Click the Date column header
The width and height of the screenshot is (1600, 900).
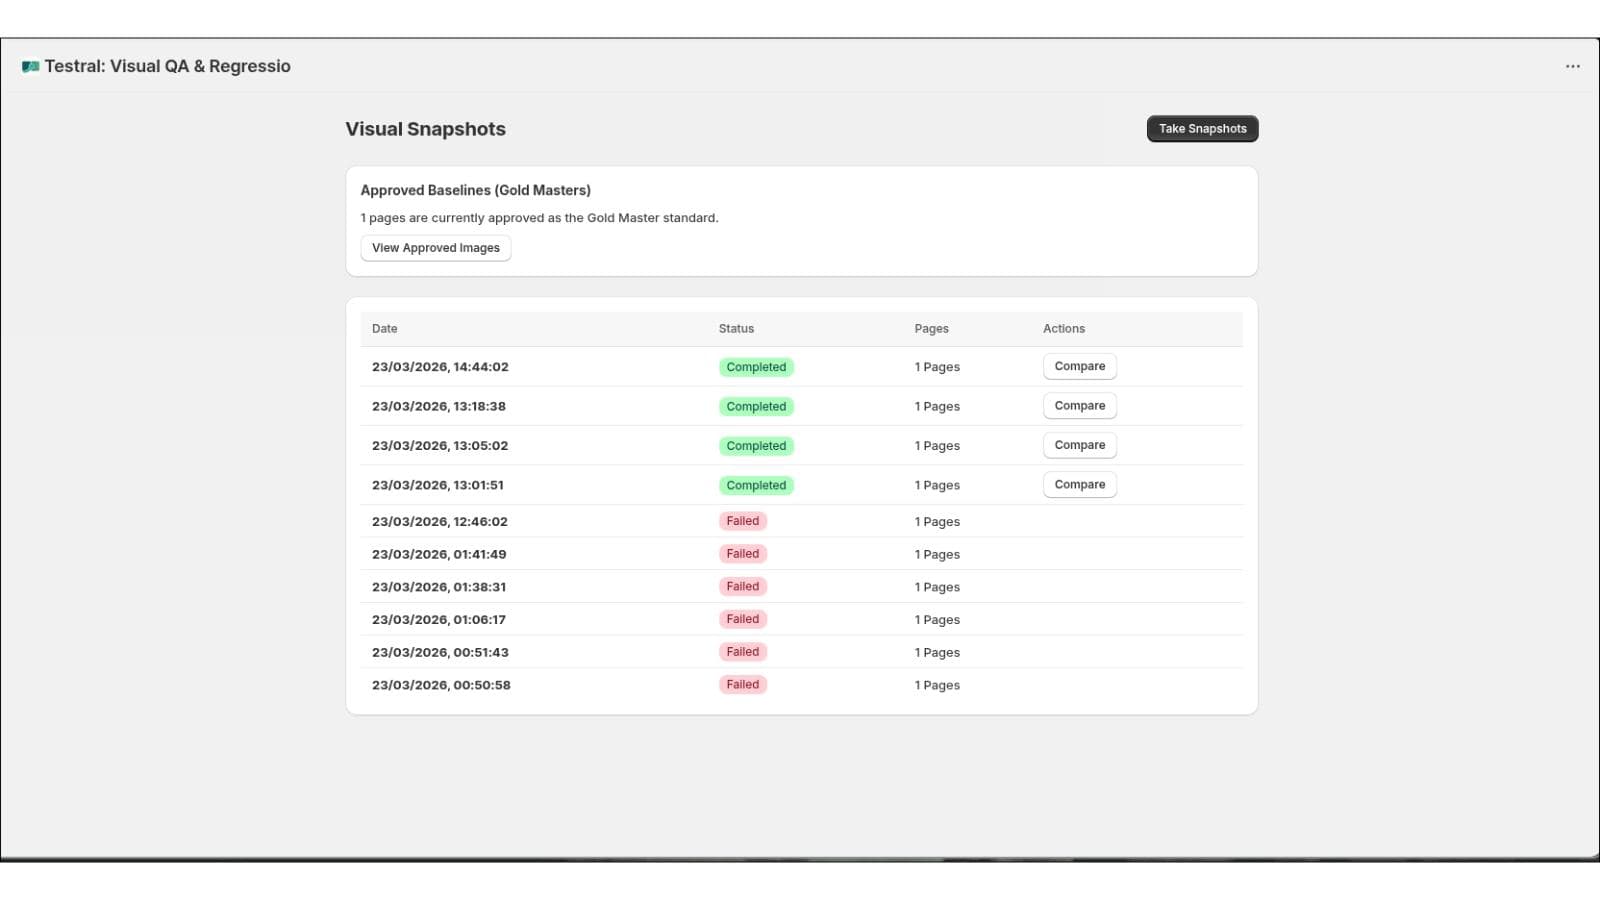click(385, 329)
